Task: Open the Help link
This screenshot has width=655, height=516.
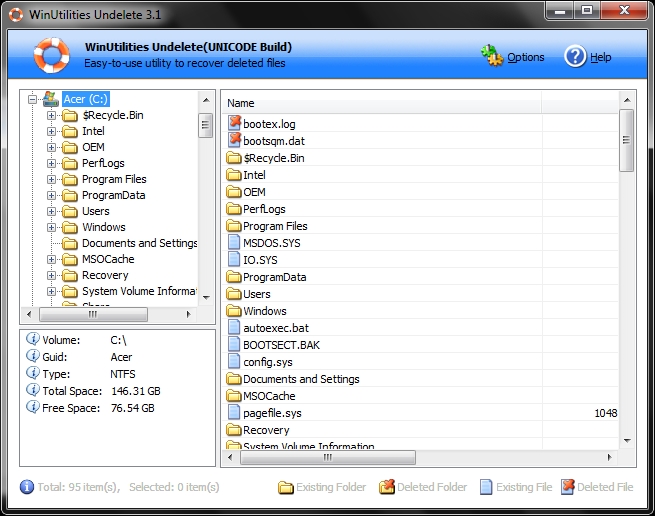Action: tap(600, 57)
